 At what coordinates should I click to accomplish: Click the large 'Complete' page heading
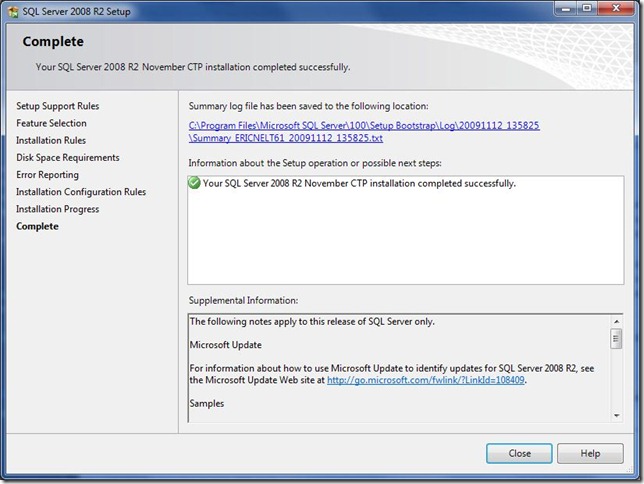(x=53, y=41)
